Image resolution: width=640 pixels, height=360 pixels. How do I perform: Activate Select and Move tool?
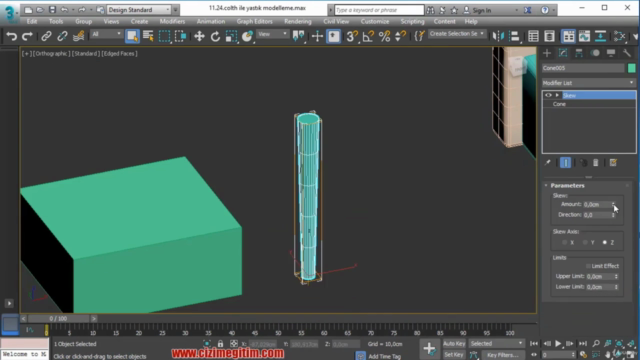click(199, 36)
